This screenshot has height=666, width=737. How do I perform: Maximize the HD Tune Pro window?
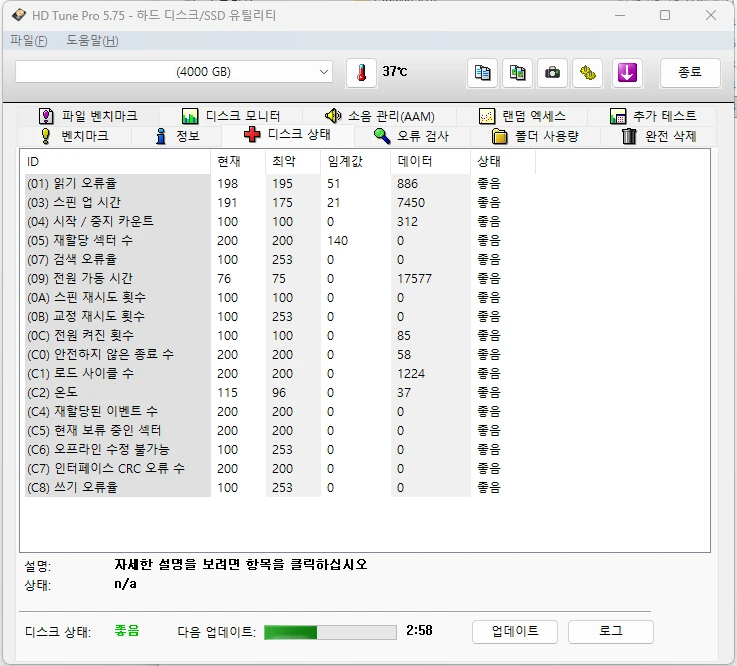pyautogui.click(x=665, y=15)
